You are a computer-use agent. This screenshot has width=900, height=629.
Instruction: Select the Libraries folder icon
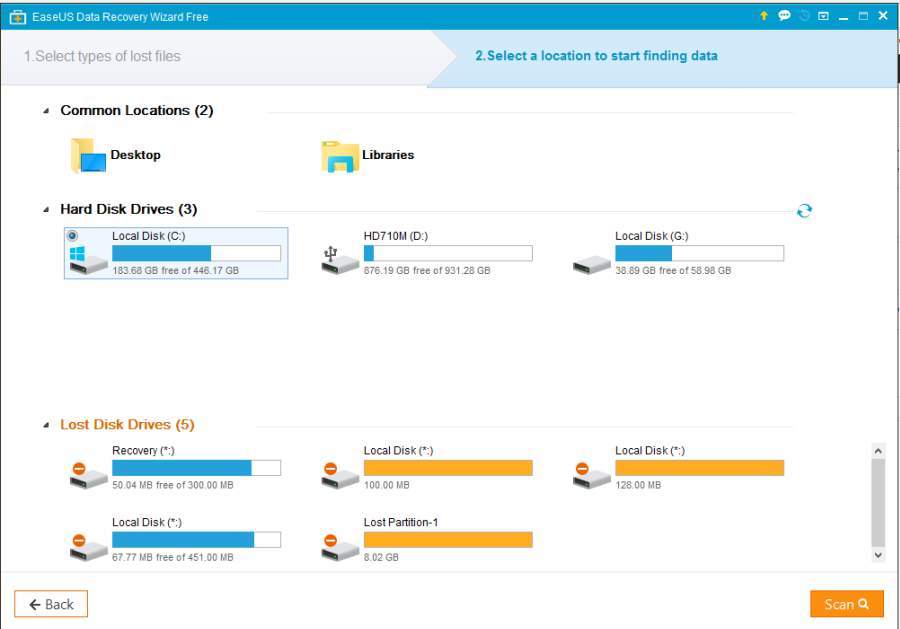pos(340,156)
